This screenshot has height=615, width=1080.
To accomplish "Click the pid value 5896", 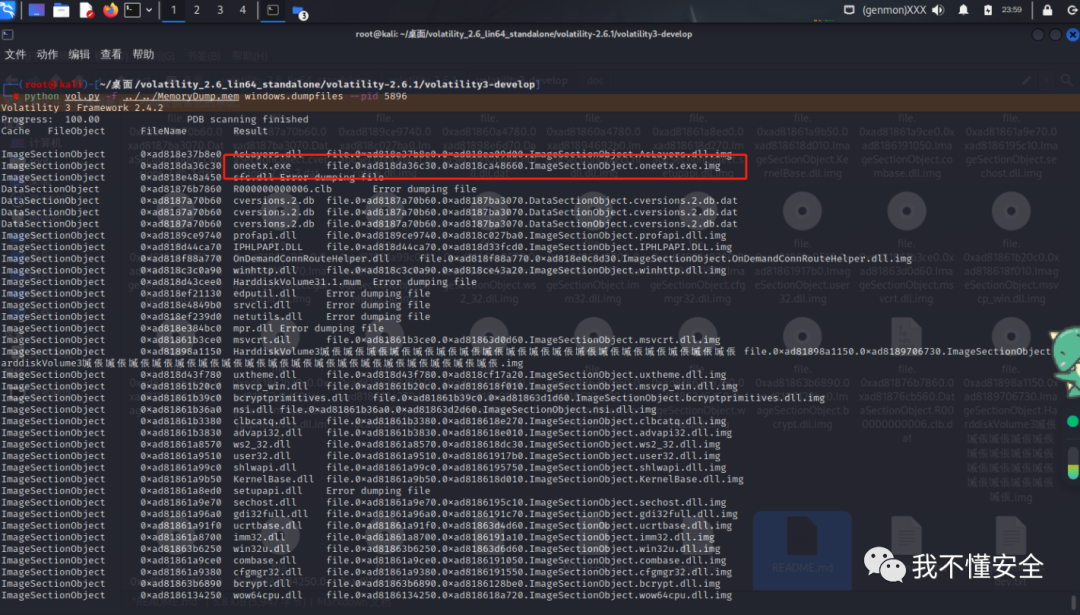I will pos(395,96).
